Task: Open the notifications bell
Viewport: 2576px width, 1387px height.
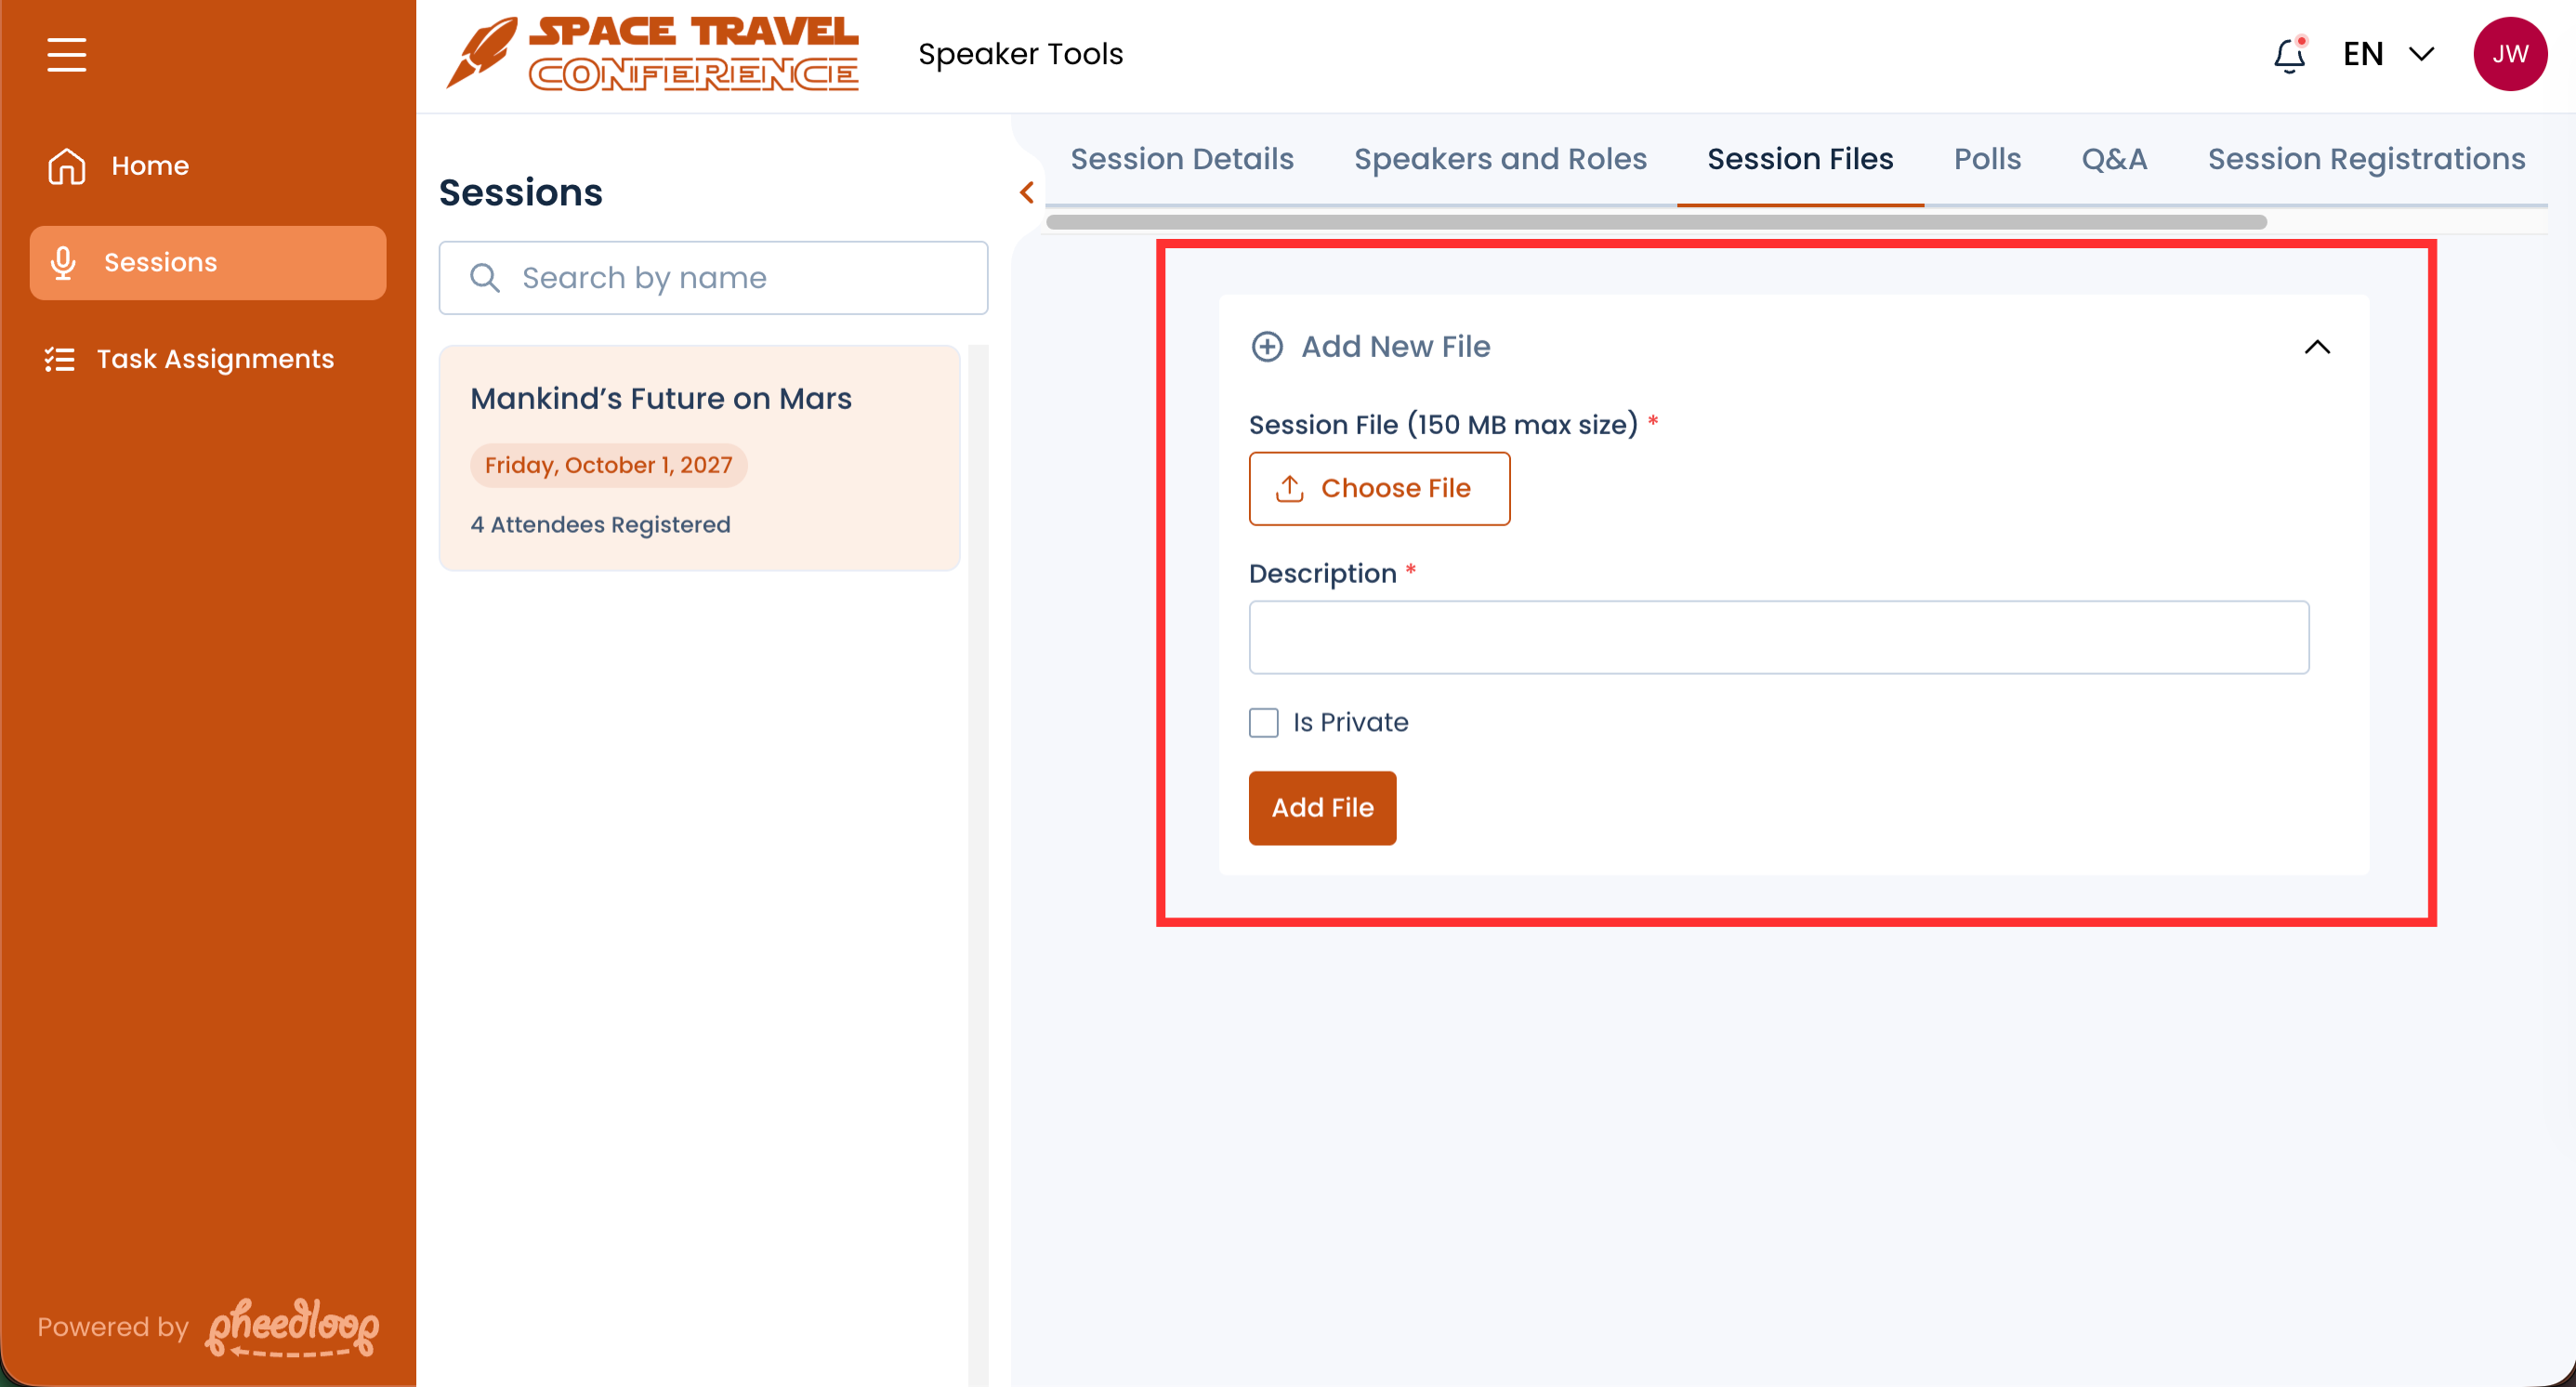Action: tap(2289, 55)
